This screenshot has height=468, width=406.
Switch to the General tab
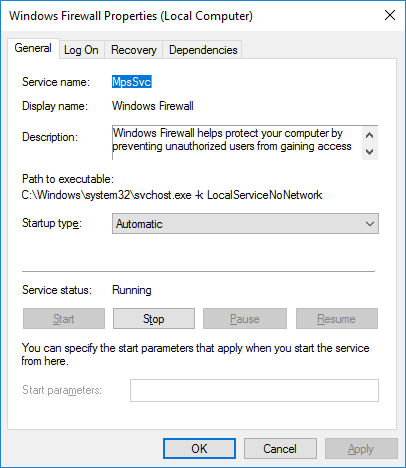pyautogui.click(x=33, y=48)
